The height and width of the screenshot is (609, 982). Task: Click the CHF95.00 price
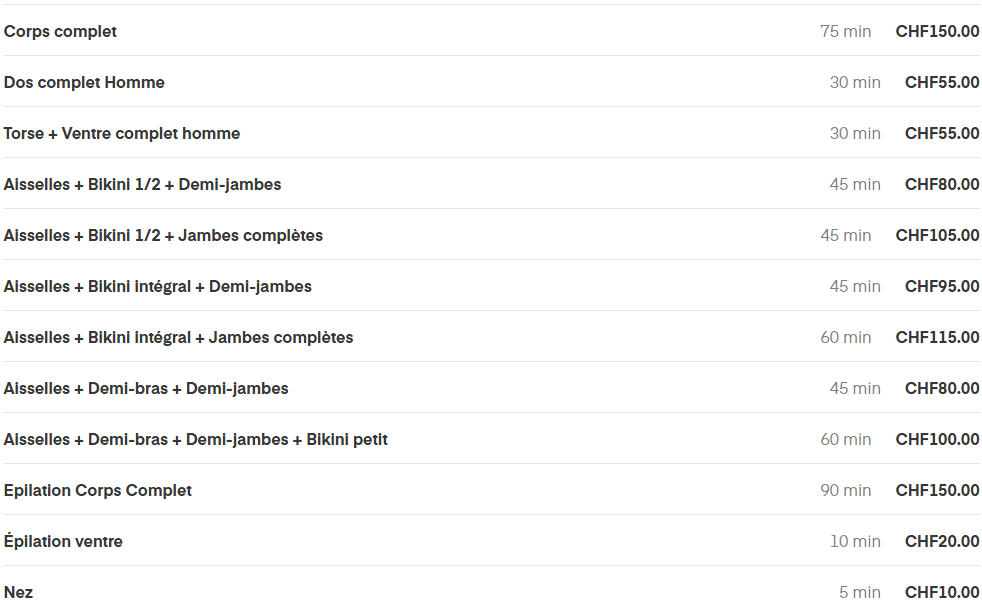942,286
